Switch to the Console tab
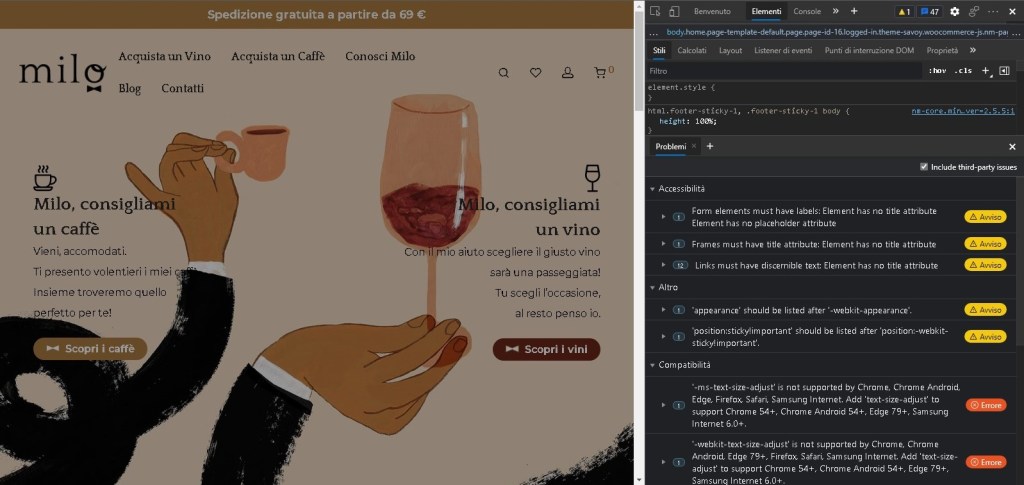This screenshot has width=1024, height=485. tap(807, 11)
